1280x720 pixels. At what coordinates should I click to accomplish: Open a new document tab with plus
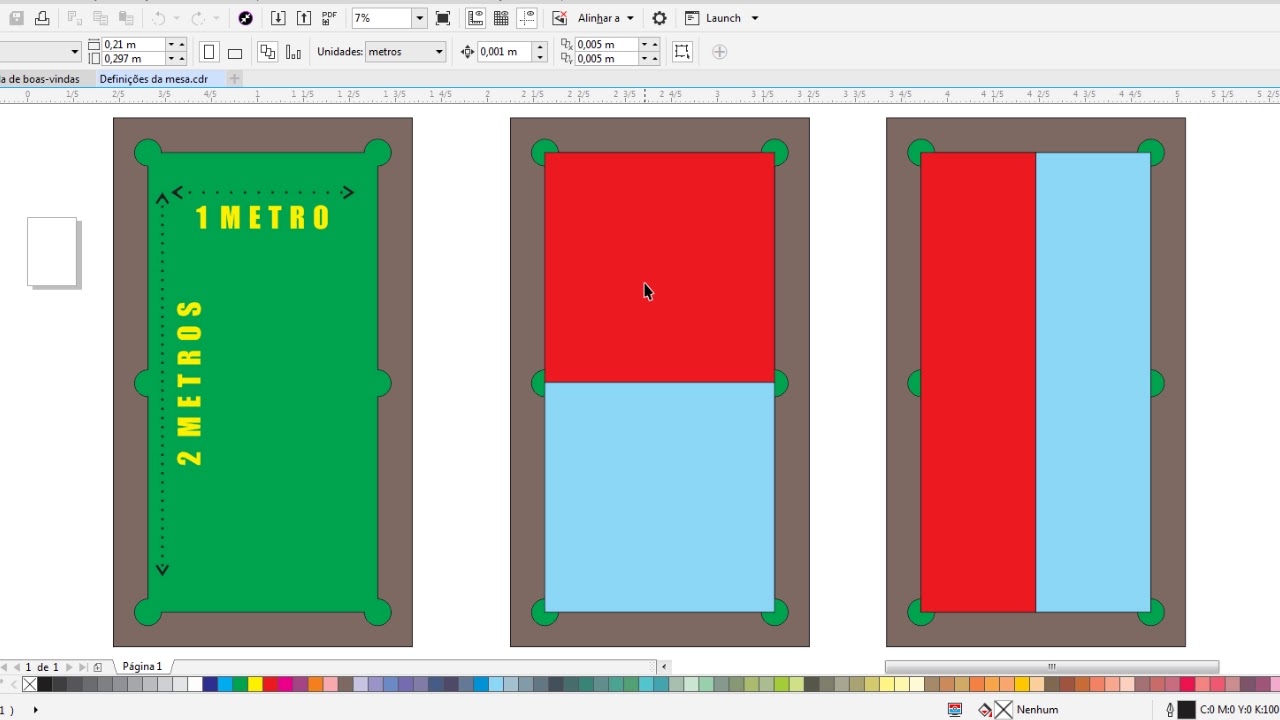pyautogui.click(x=235, y=79)
